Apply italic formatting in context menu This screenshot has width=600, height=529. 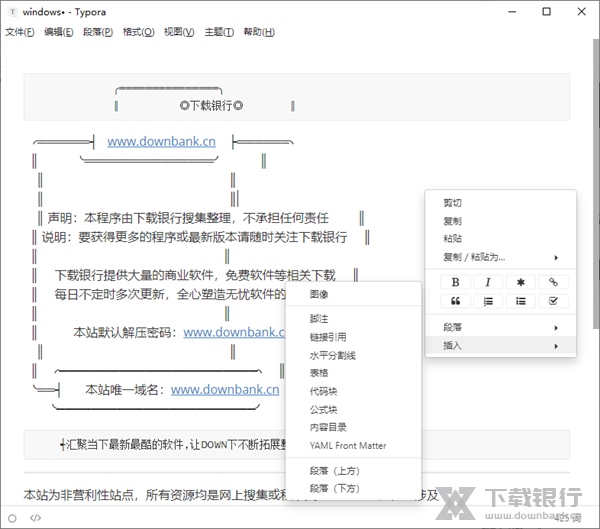[488, 282]
